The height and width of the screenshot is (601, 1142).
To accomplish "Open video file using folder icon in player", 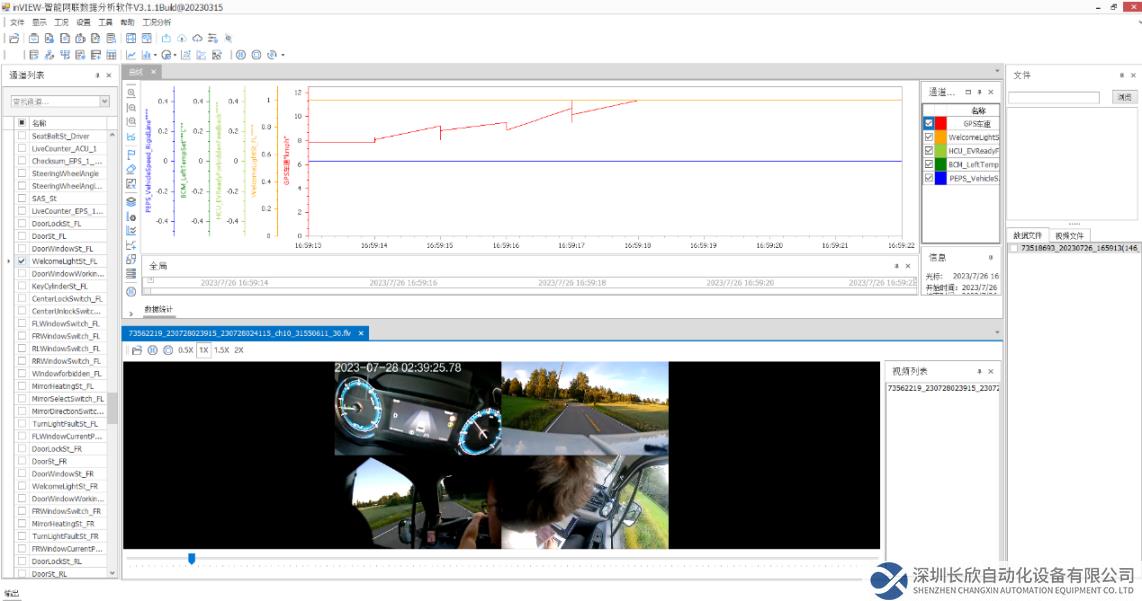I will point(136,350).
